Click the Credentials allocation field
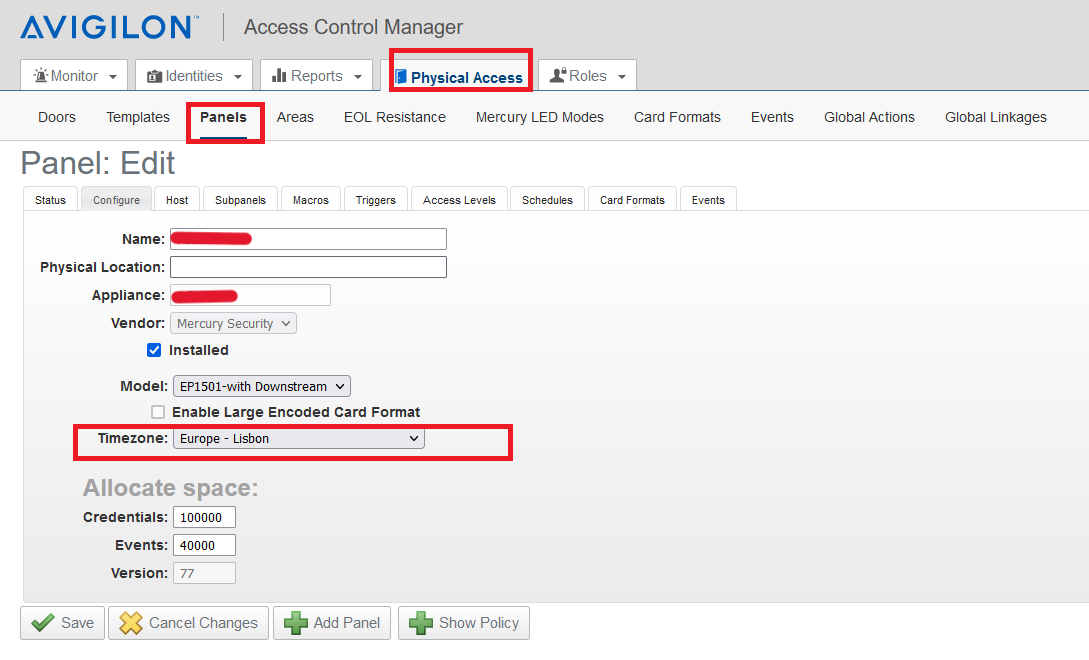Viewport: 1089px width, 660px height. tap(204, 517)
